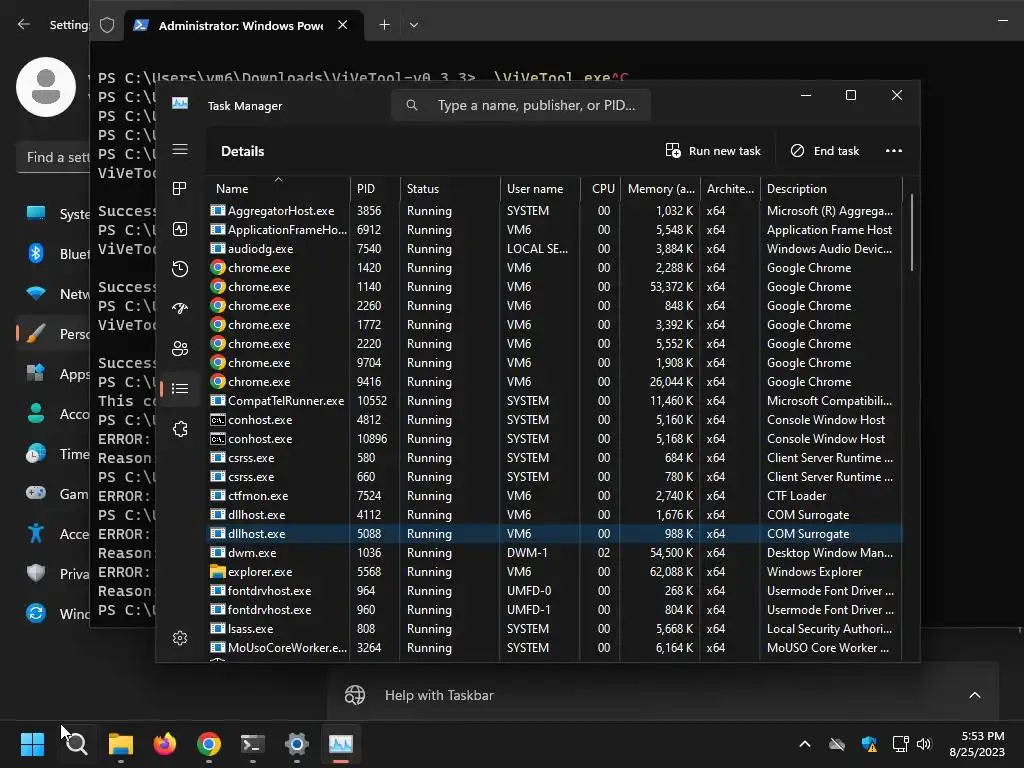
Task: Click Task Manager title bar app icon
Action: coord(180,104)
